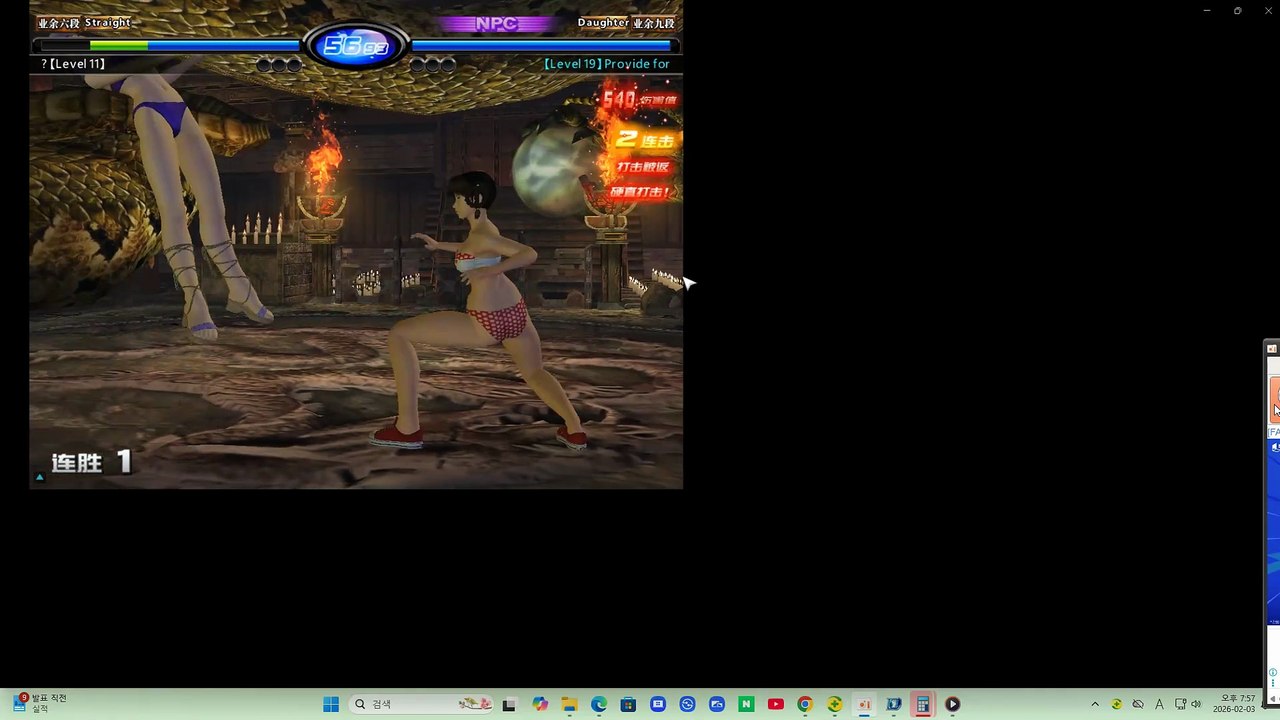Image resolution: width=1280 pixels, height=720 pixels.
Task: Open File Explorer from the taskbar
Action: [569, 704]
